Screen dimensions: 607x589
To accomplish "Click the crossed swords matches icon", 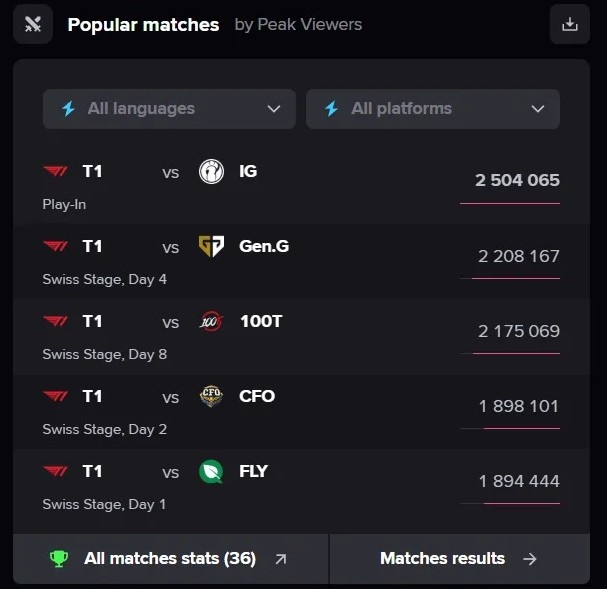I will point(33,24).
